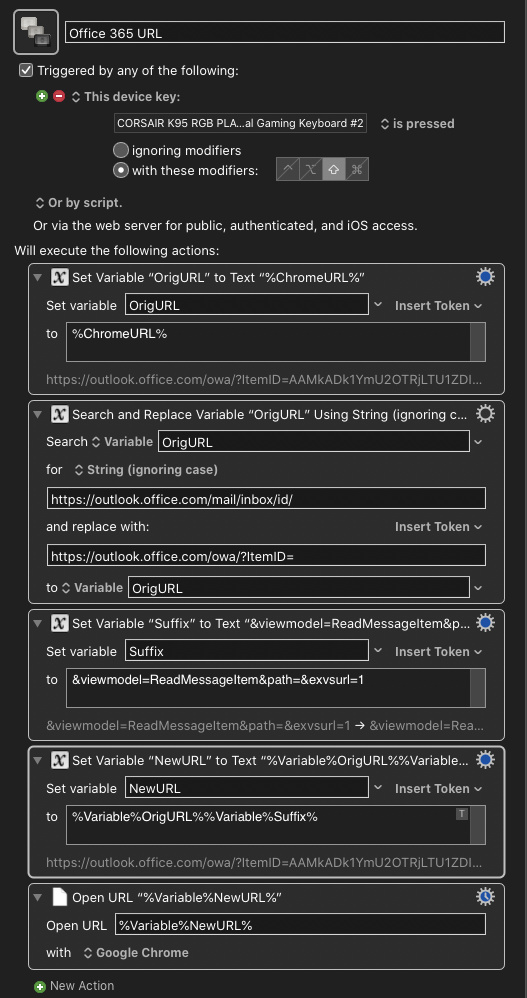This screenshot has width=527, height=998.
Task: Open gear menu for Set Variable Suffix action
Action: coord(485,623)
